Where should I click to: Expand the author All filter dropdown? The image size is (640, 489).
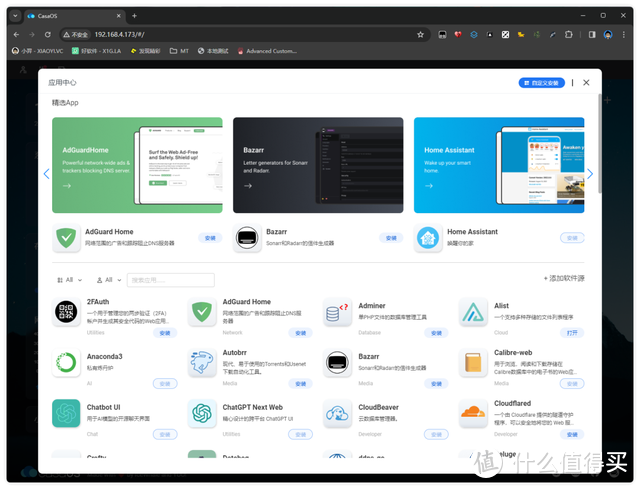pos(109,280)
